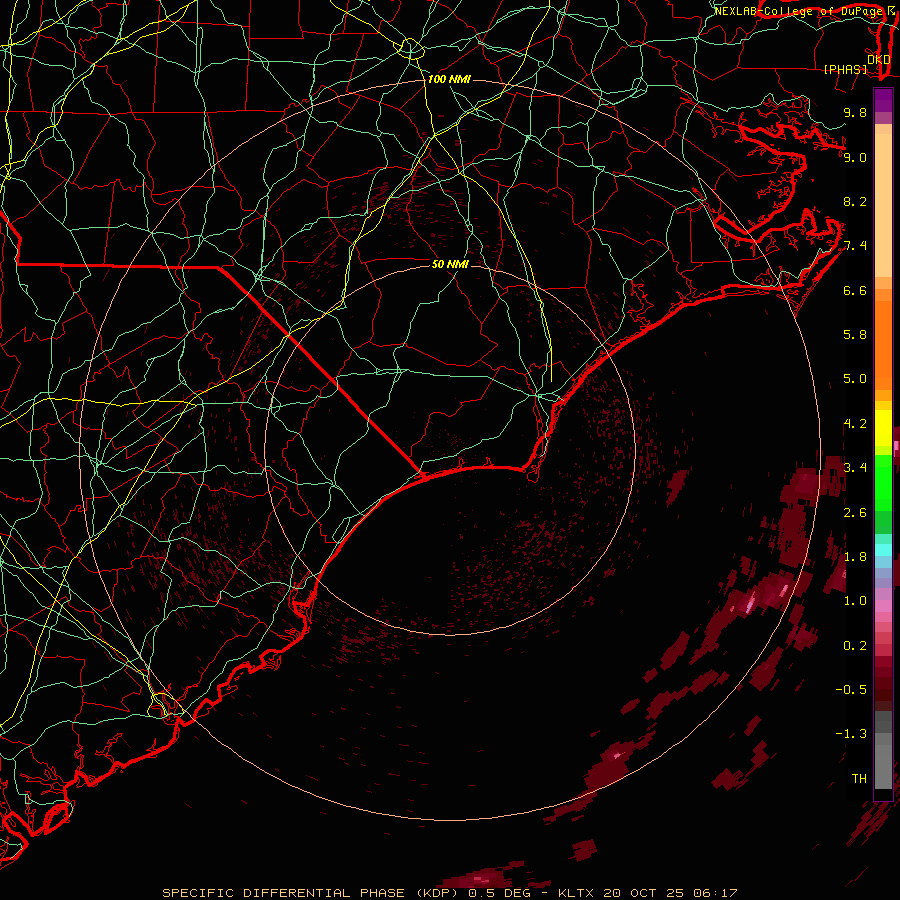This screenshot has width=900, height=900.
Task: Click the 6.6 value on color scale
Action: point(855,290)
